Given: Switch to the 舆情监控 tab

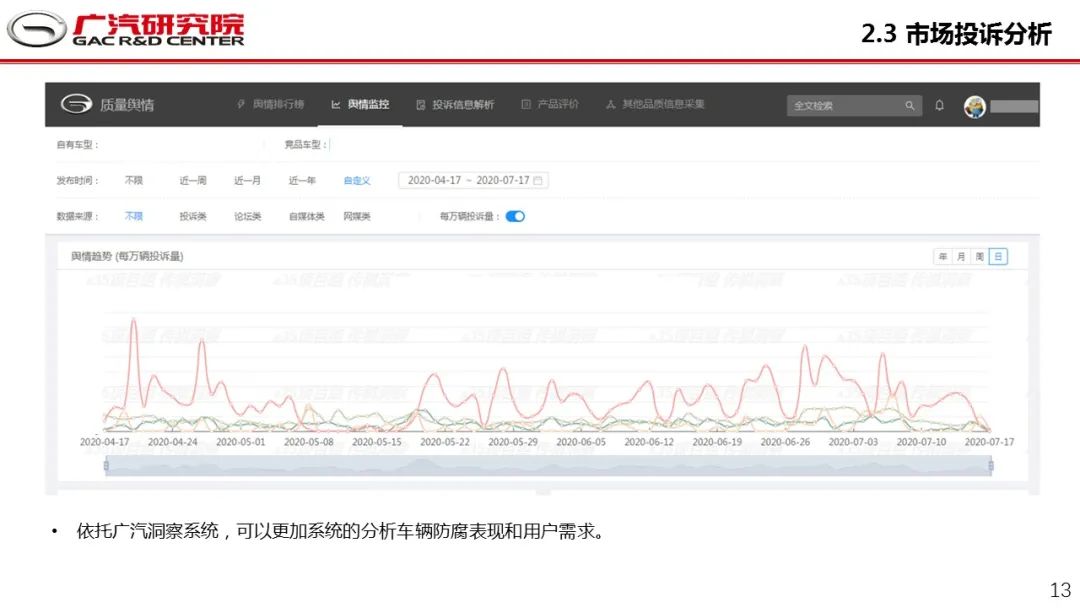Looking at the screenshot, I should (367, 104).
